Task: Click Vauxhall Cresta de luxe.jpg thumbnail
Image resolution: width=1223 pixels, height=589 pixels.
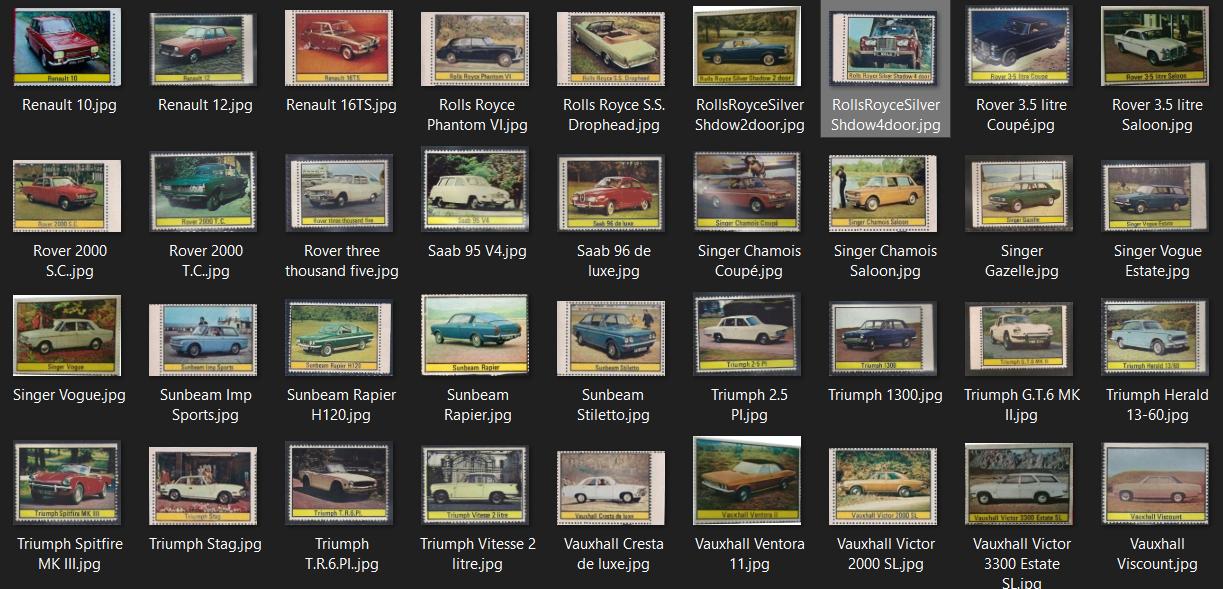Action: pyautogui.click(x=611, y=488)
